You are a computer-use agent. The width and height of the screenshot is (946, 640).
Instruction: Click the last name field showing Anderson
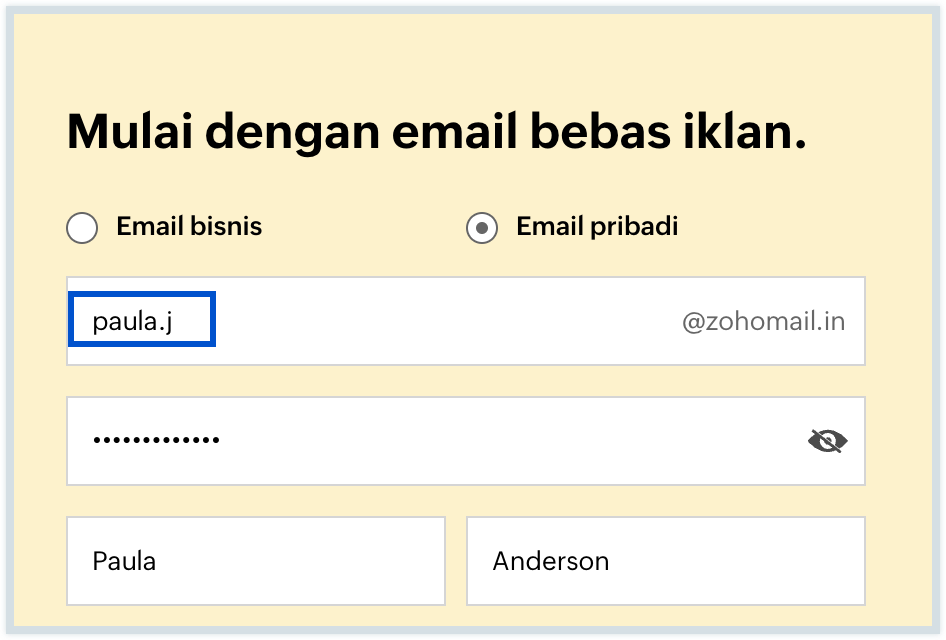(x=665, y=561)
